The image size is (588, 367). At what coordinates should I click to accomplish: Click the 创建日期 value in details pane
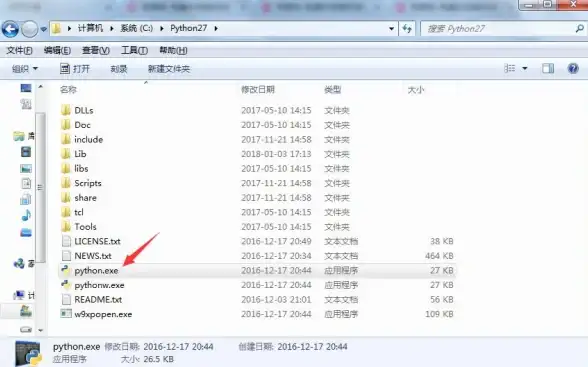click(x=312, y=347)
